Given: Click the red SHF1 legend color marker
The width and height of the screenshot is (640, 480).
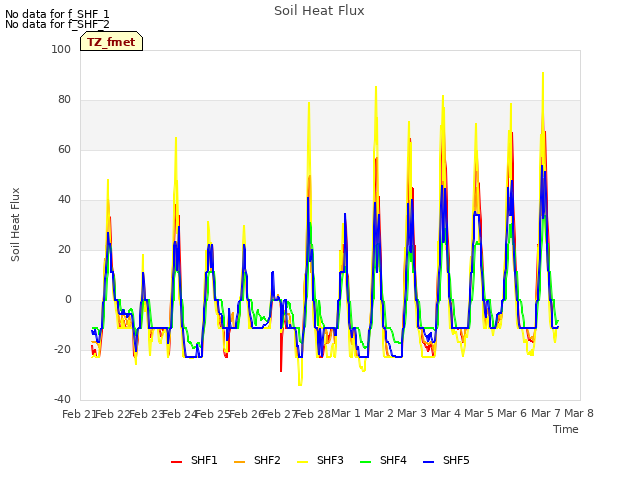Looking at the screenshot, I should [x=176, y=462].
